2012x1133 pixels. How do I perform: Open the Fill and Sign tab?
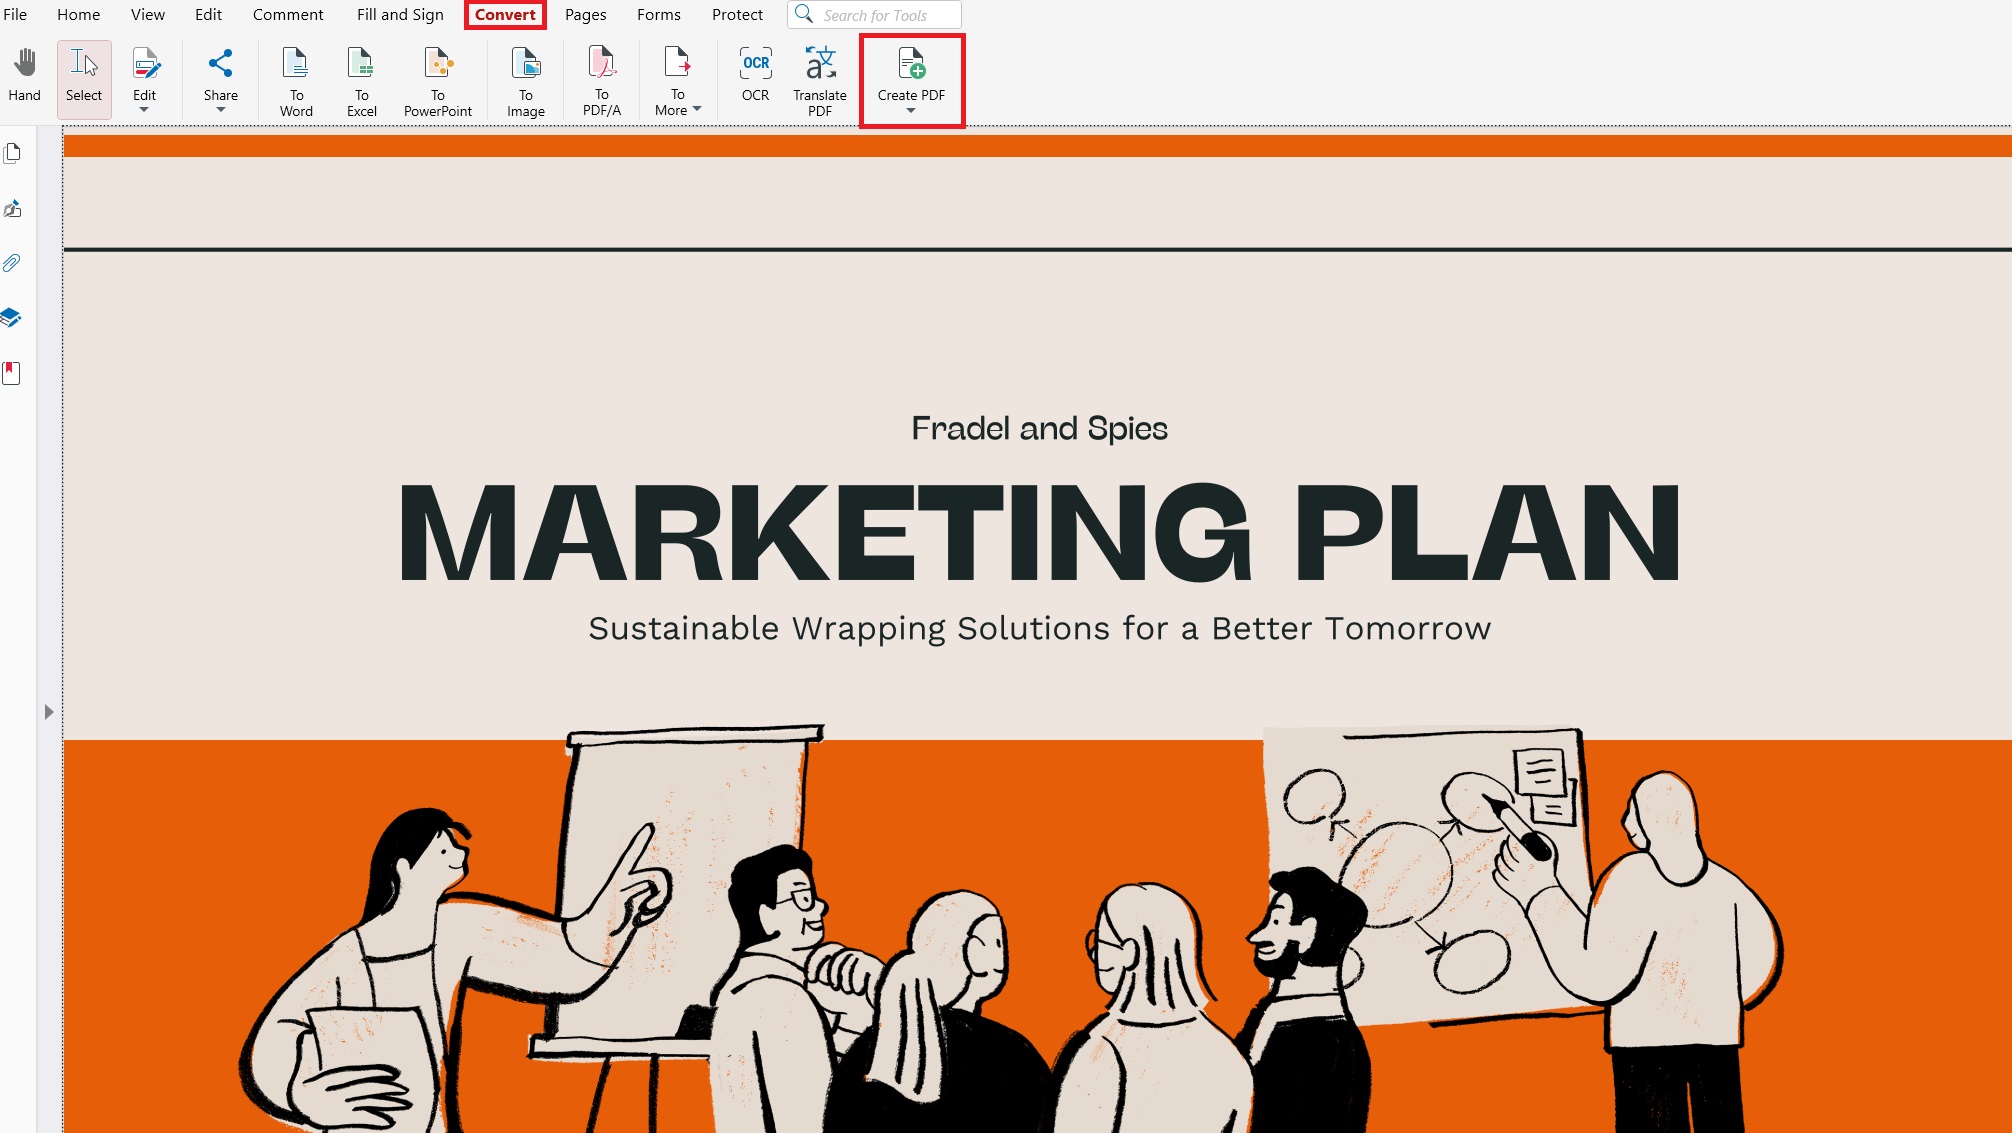(x=400, y=15)
